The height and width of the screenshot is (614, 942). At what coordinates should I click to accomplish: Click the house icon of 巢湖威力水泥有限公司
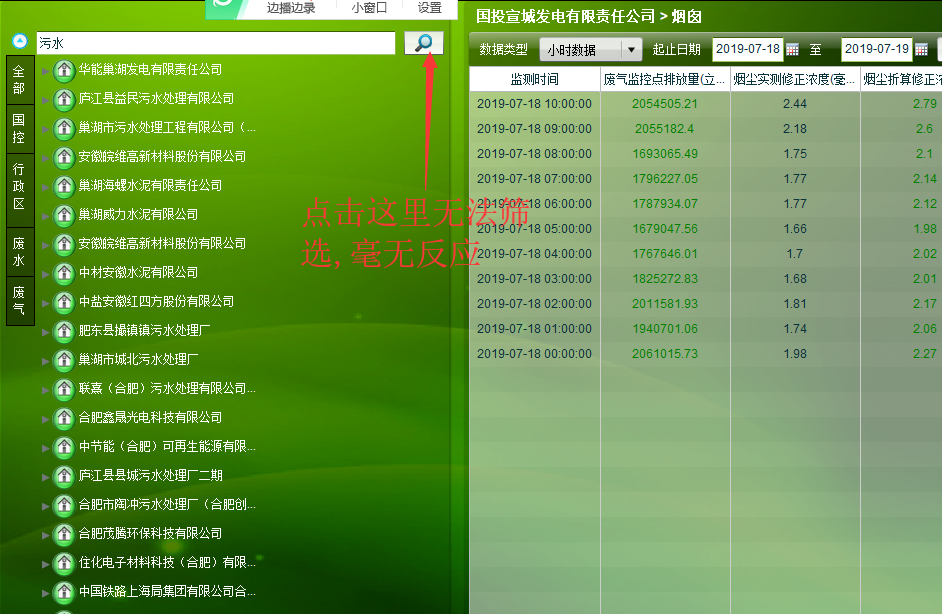pos(64,215)
